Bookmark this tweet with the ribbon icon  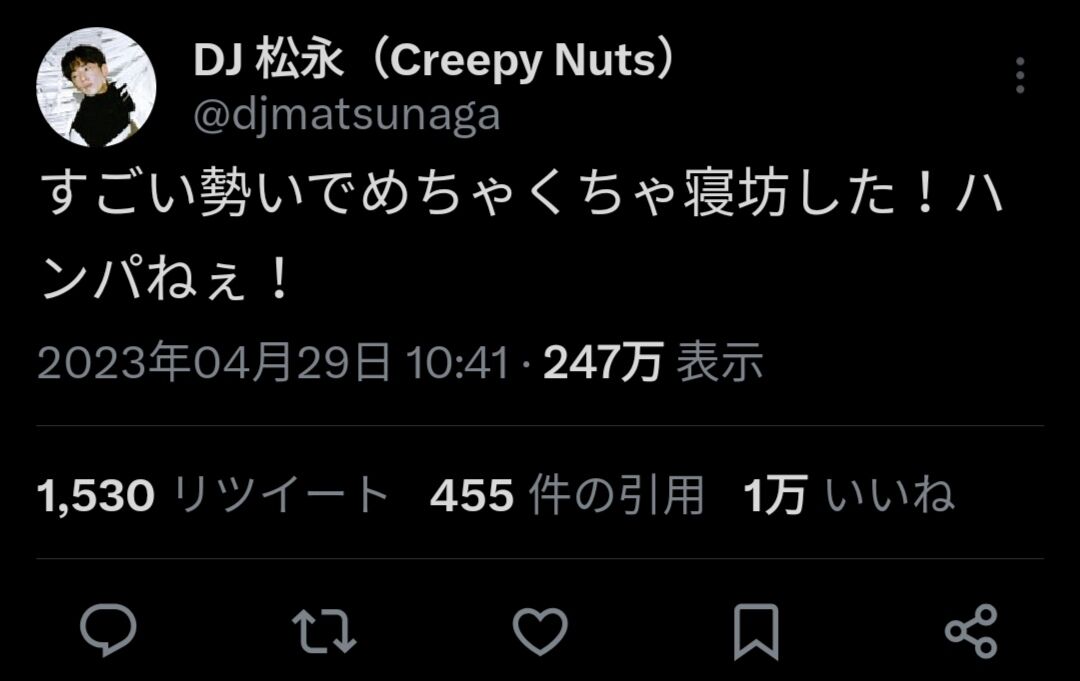point(756,631)
